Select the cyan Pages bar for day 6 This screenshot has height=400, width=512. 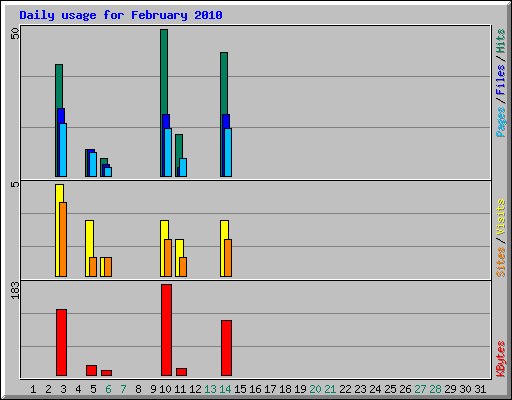108,172
